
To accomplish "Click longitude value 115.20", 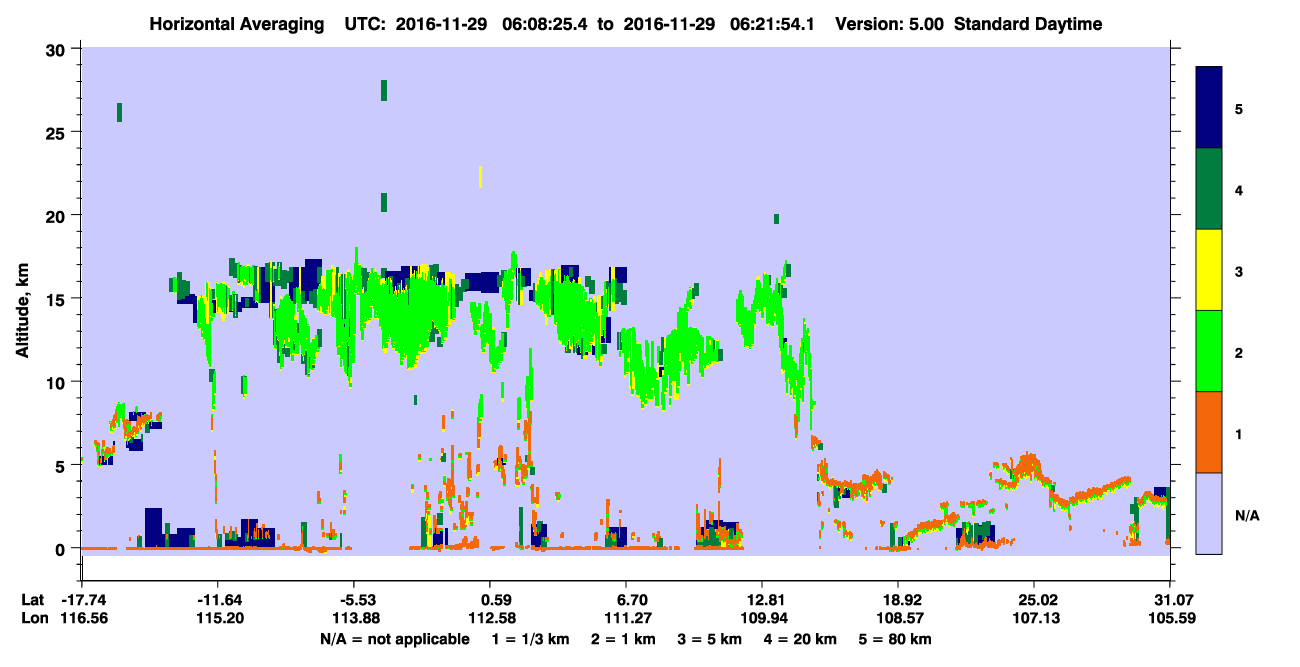I will (x=219, y=619).
